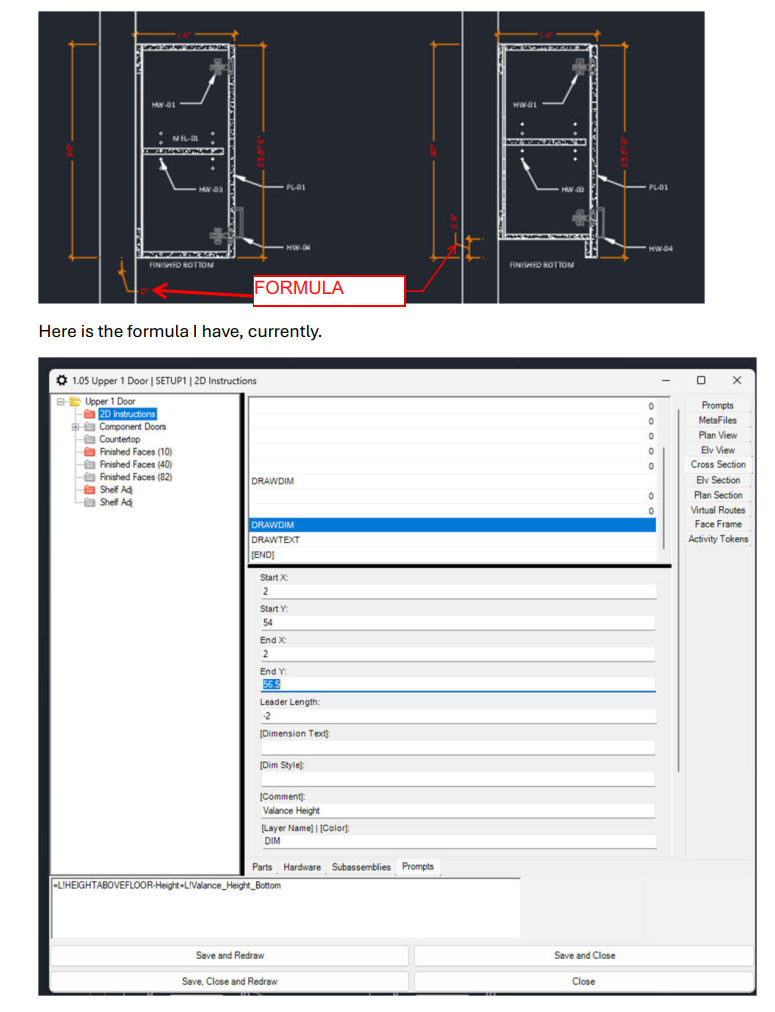Switch to Plan View
This screenshot has height=1012, width=775.
point(718,436)
